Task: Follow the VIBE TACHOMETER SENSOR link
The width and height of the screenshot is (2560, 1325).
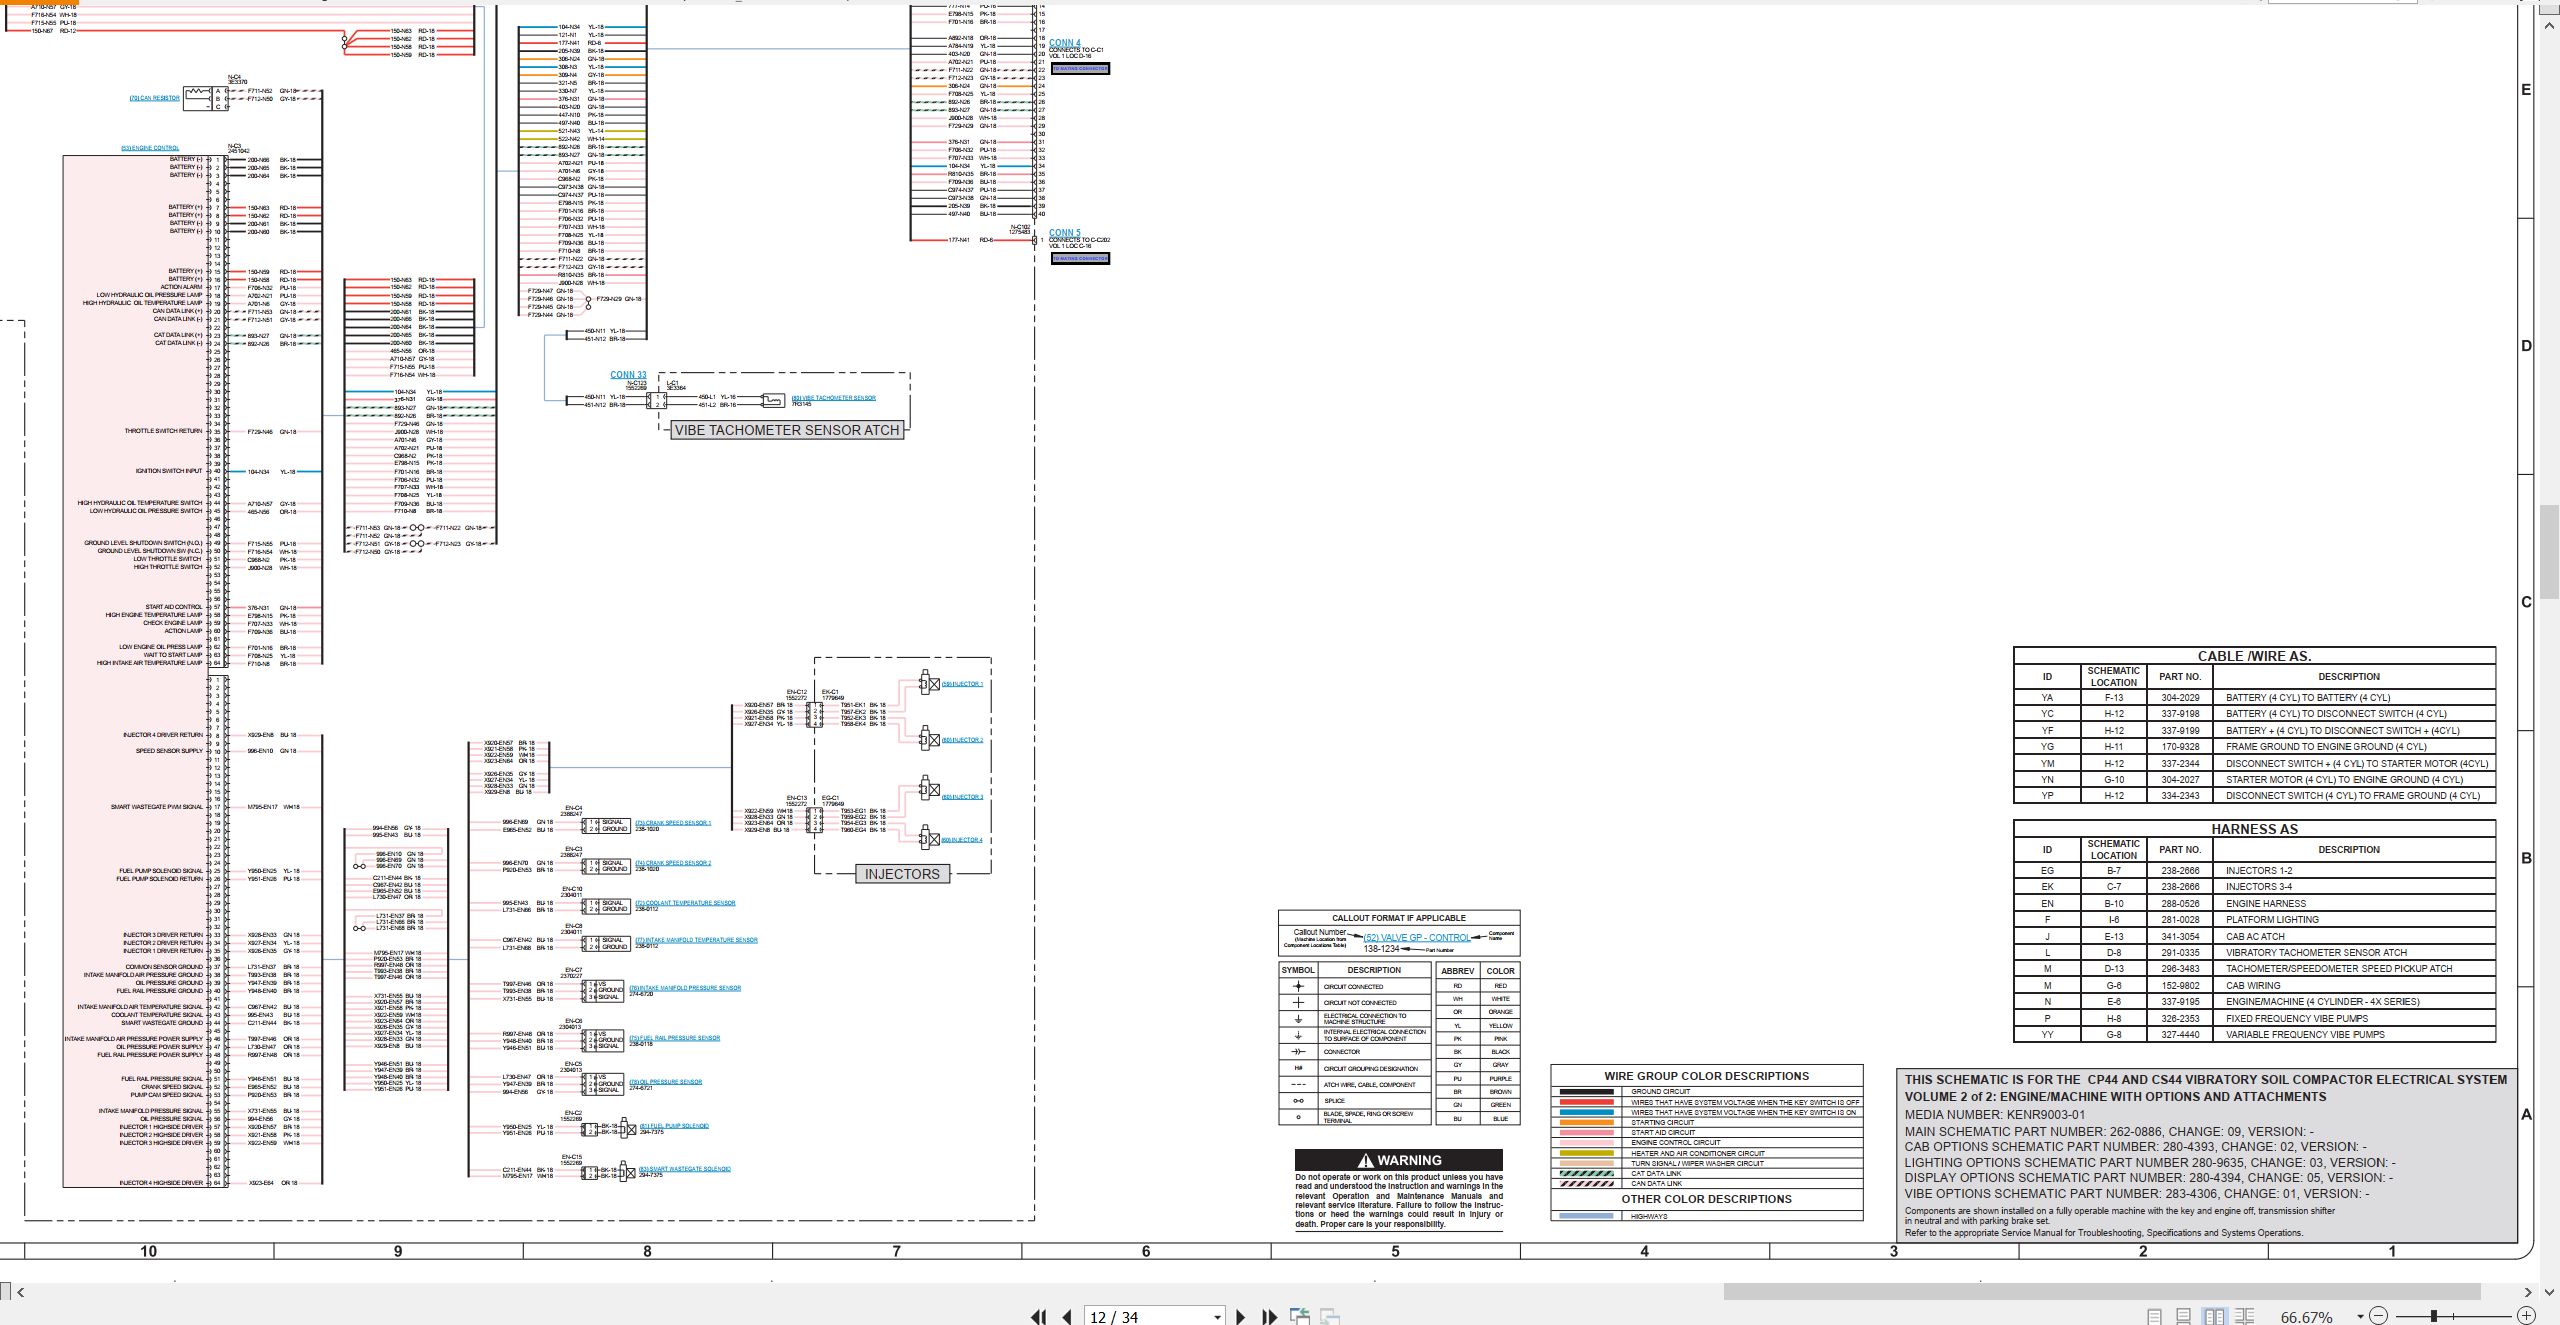Action: pyautogui.click(x=833, y=398)
